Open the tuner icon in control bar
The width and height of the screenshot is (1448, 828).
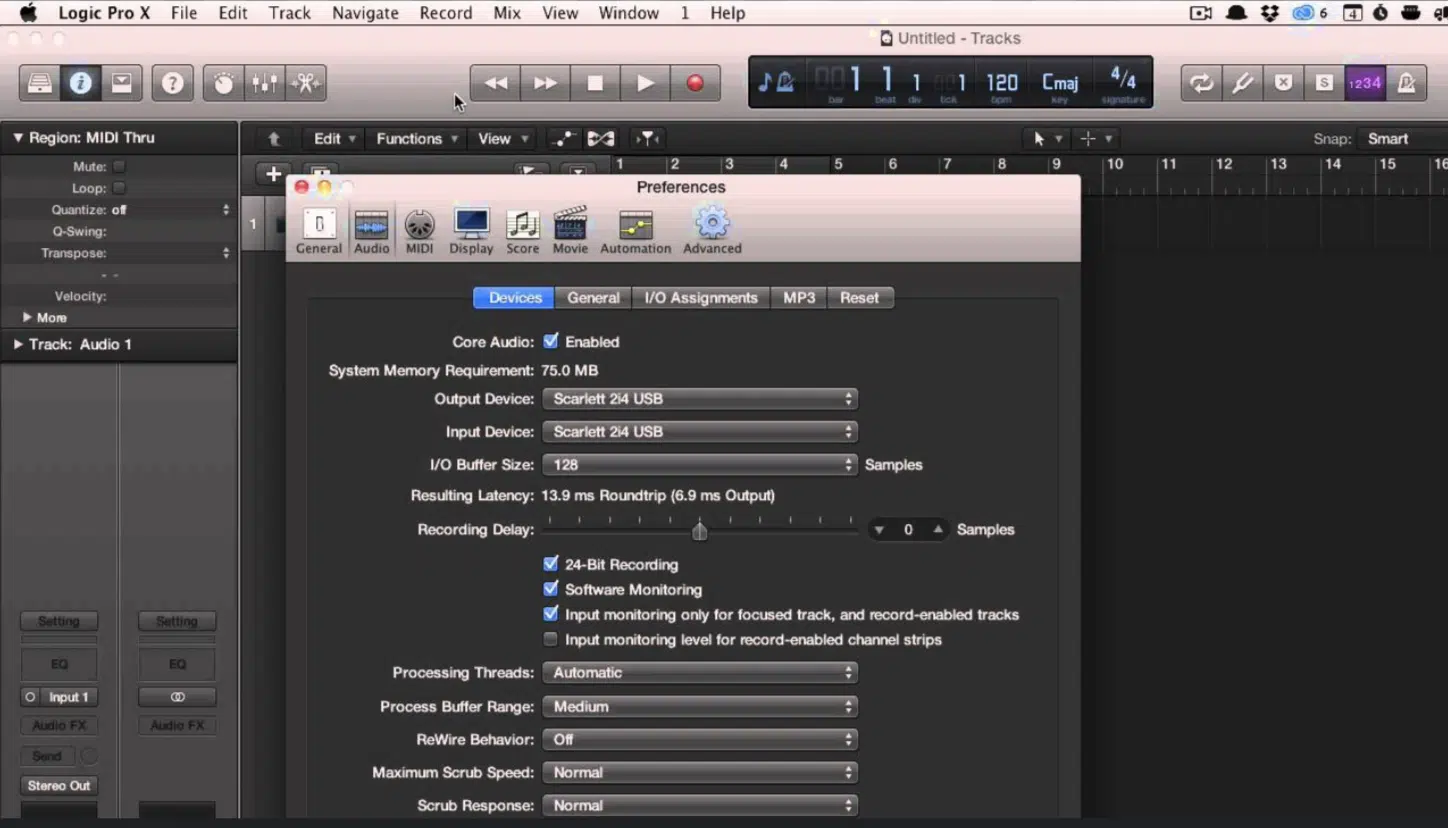1242,83
